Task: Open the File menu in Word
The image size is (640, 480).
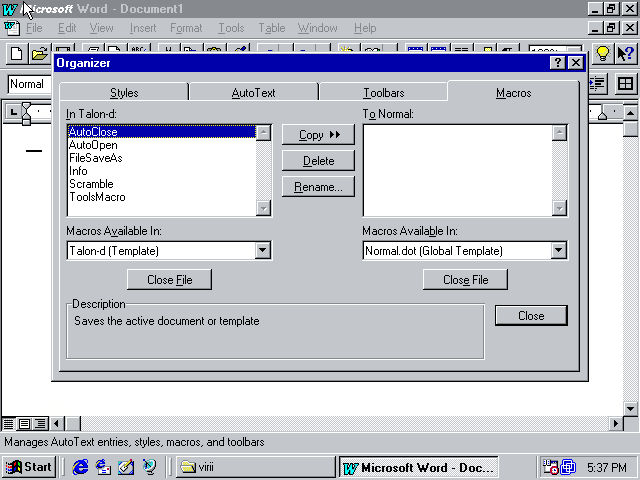Action: tap(34, 28)
